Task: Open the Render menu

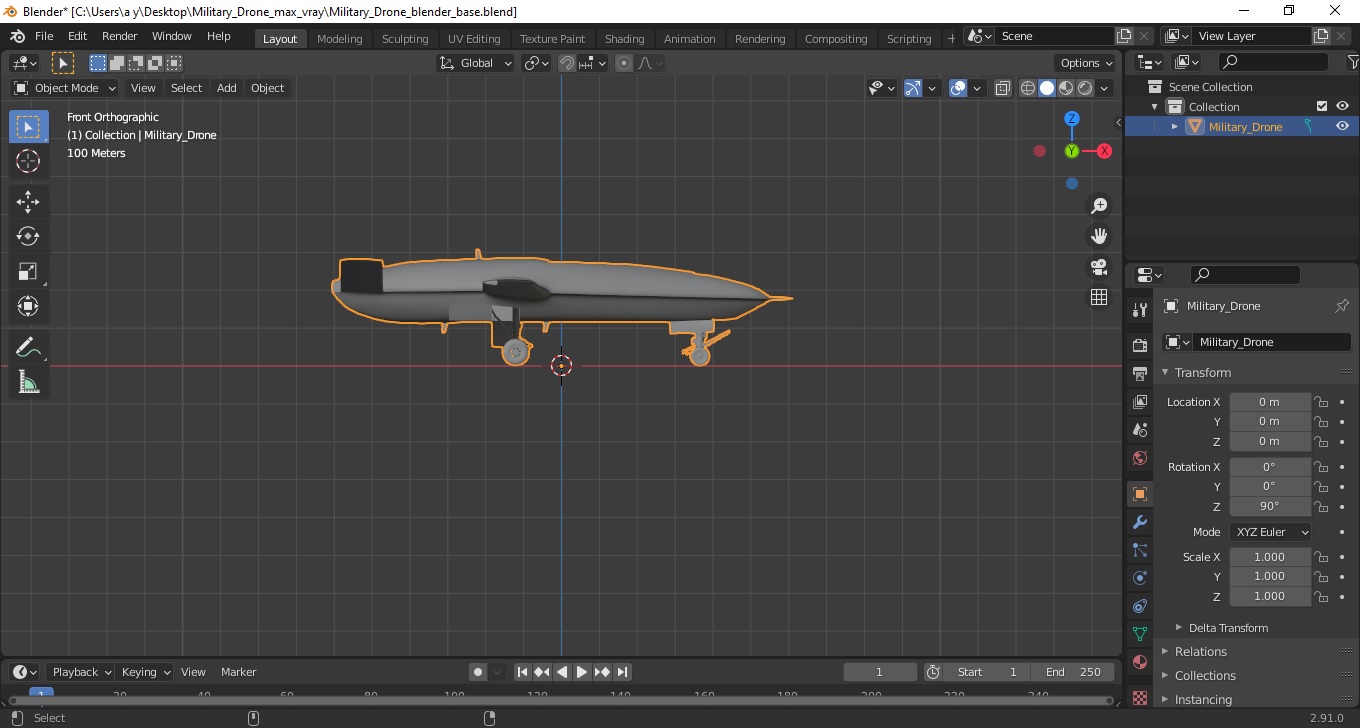Action: pos(120,36)
